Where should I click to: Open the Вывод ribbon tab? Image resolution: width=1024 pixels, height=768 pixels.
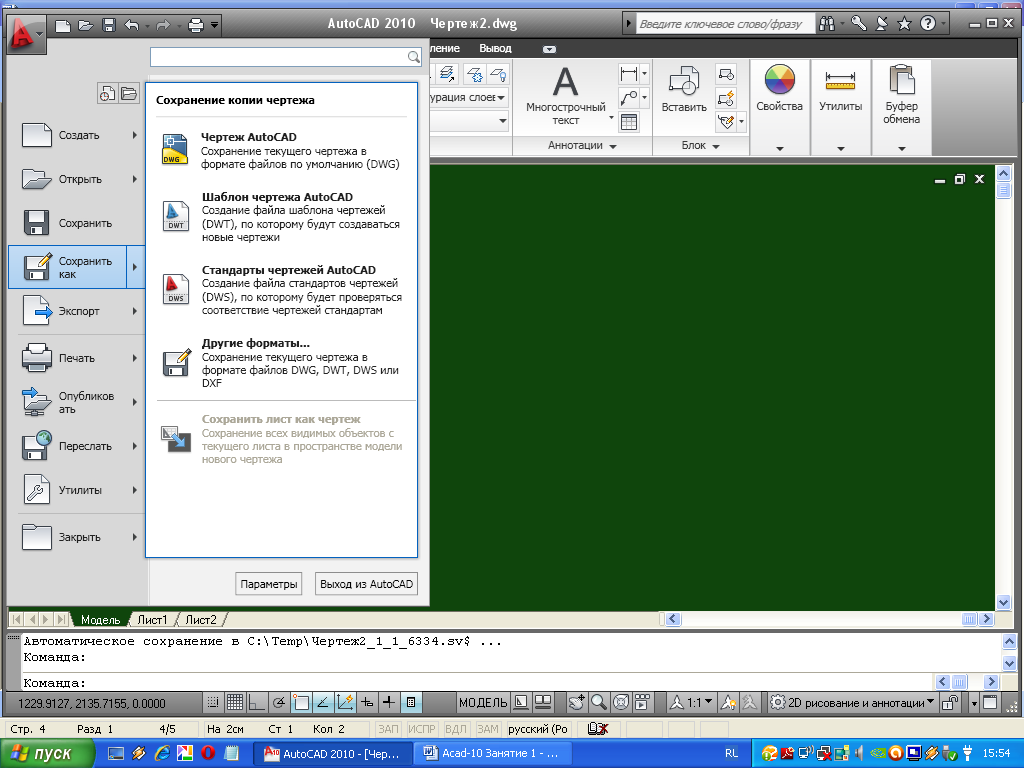[x=495, y=48]
